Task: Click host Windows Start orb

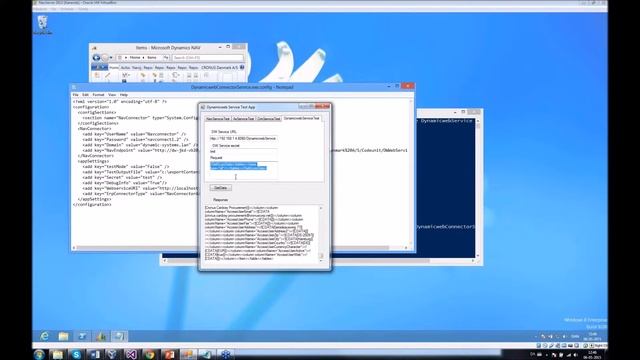Action: (x=39, y=354)
